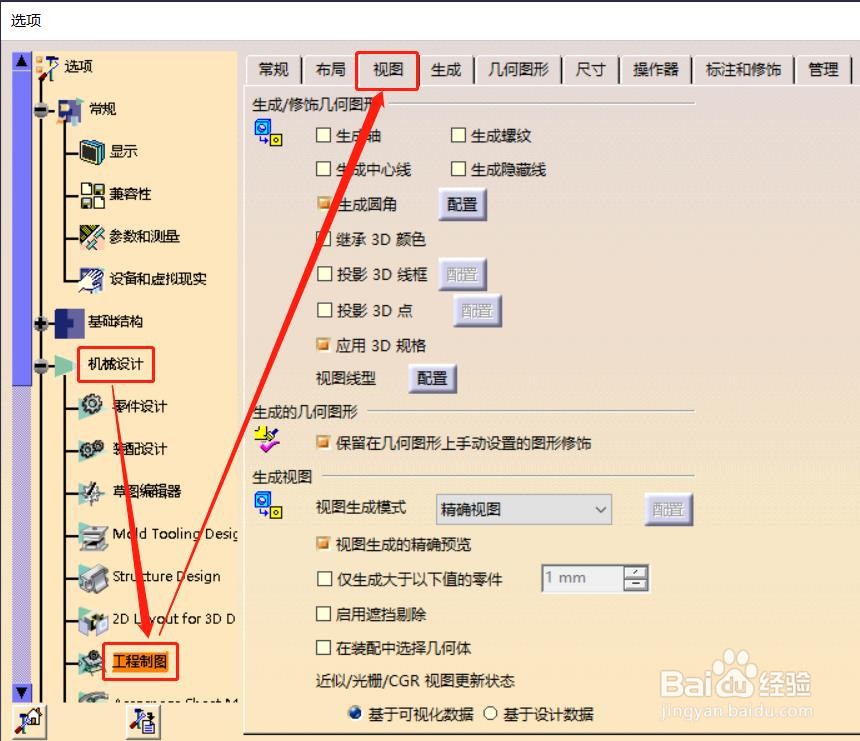Increase the 1 mm value with the stepper
Viewport: 860px width, 741px height.
[x=637, y=573]
